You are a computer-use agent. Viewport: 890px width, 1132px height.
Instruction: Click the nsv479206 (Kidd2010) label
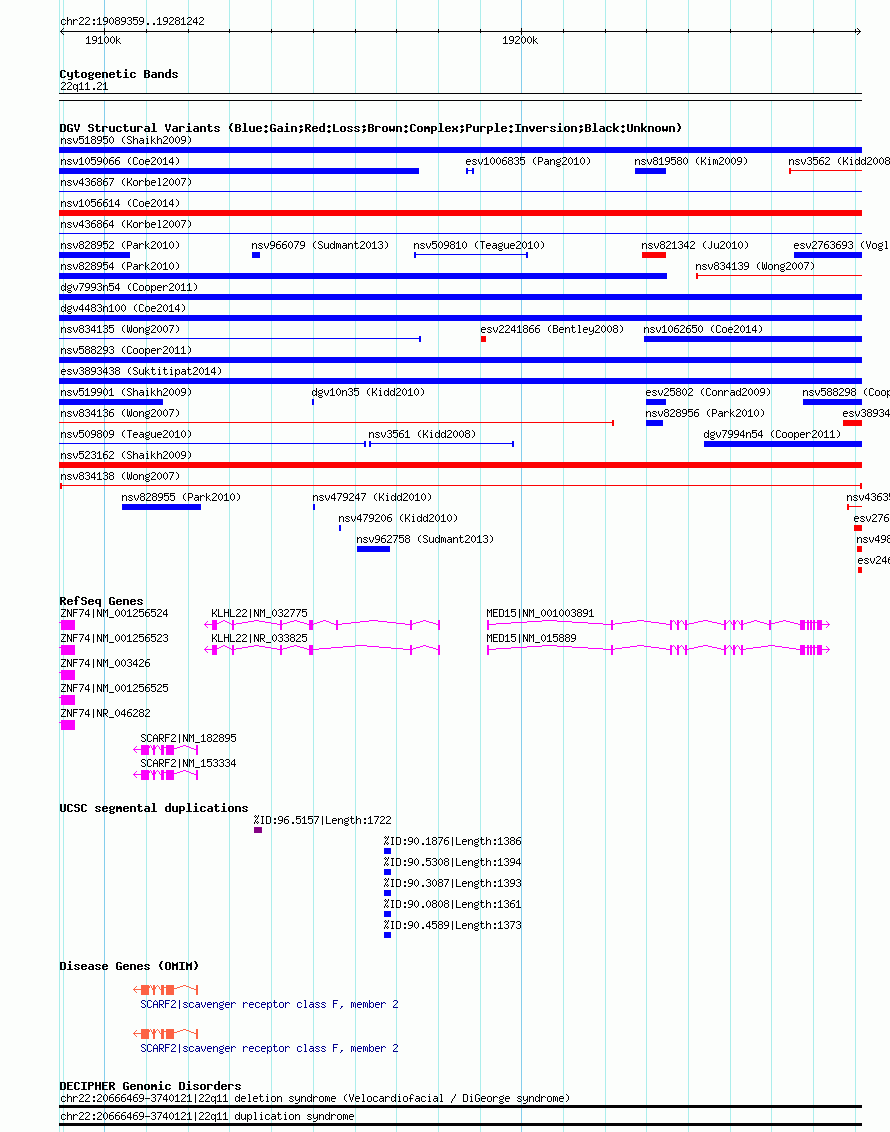(398, 517)
